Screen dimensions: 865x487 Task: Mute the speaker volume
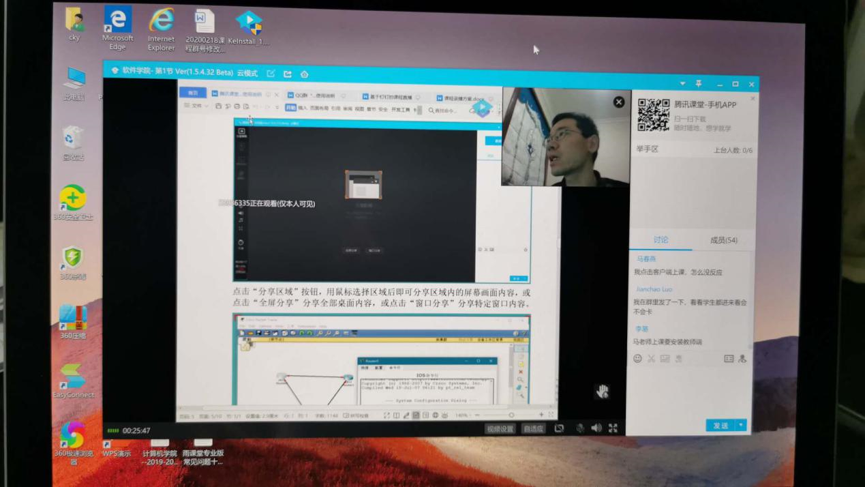coord(596,428)
